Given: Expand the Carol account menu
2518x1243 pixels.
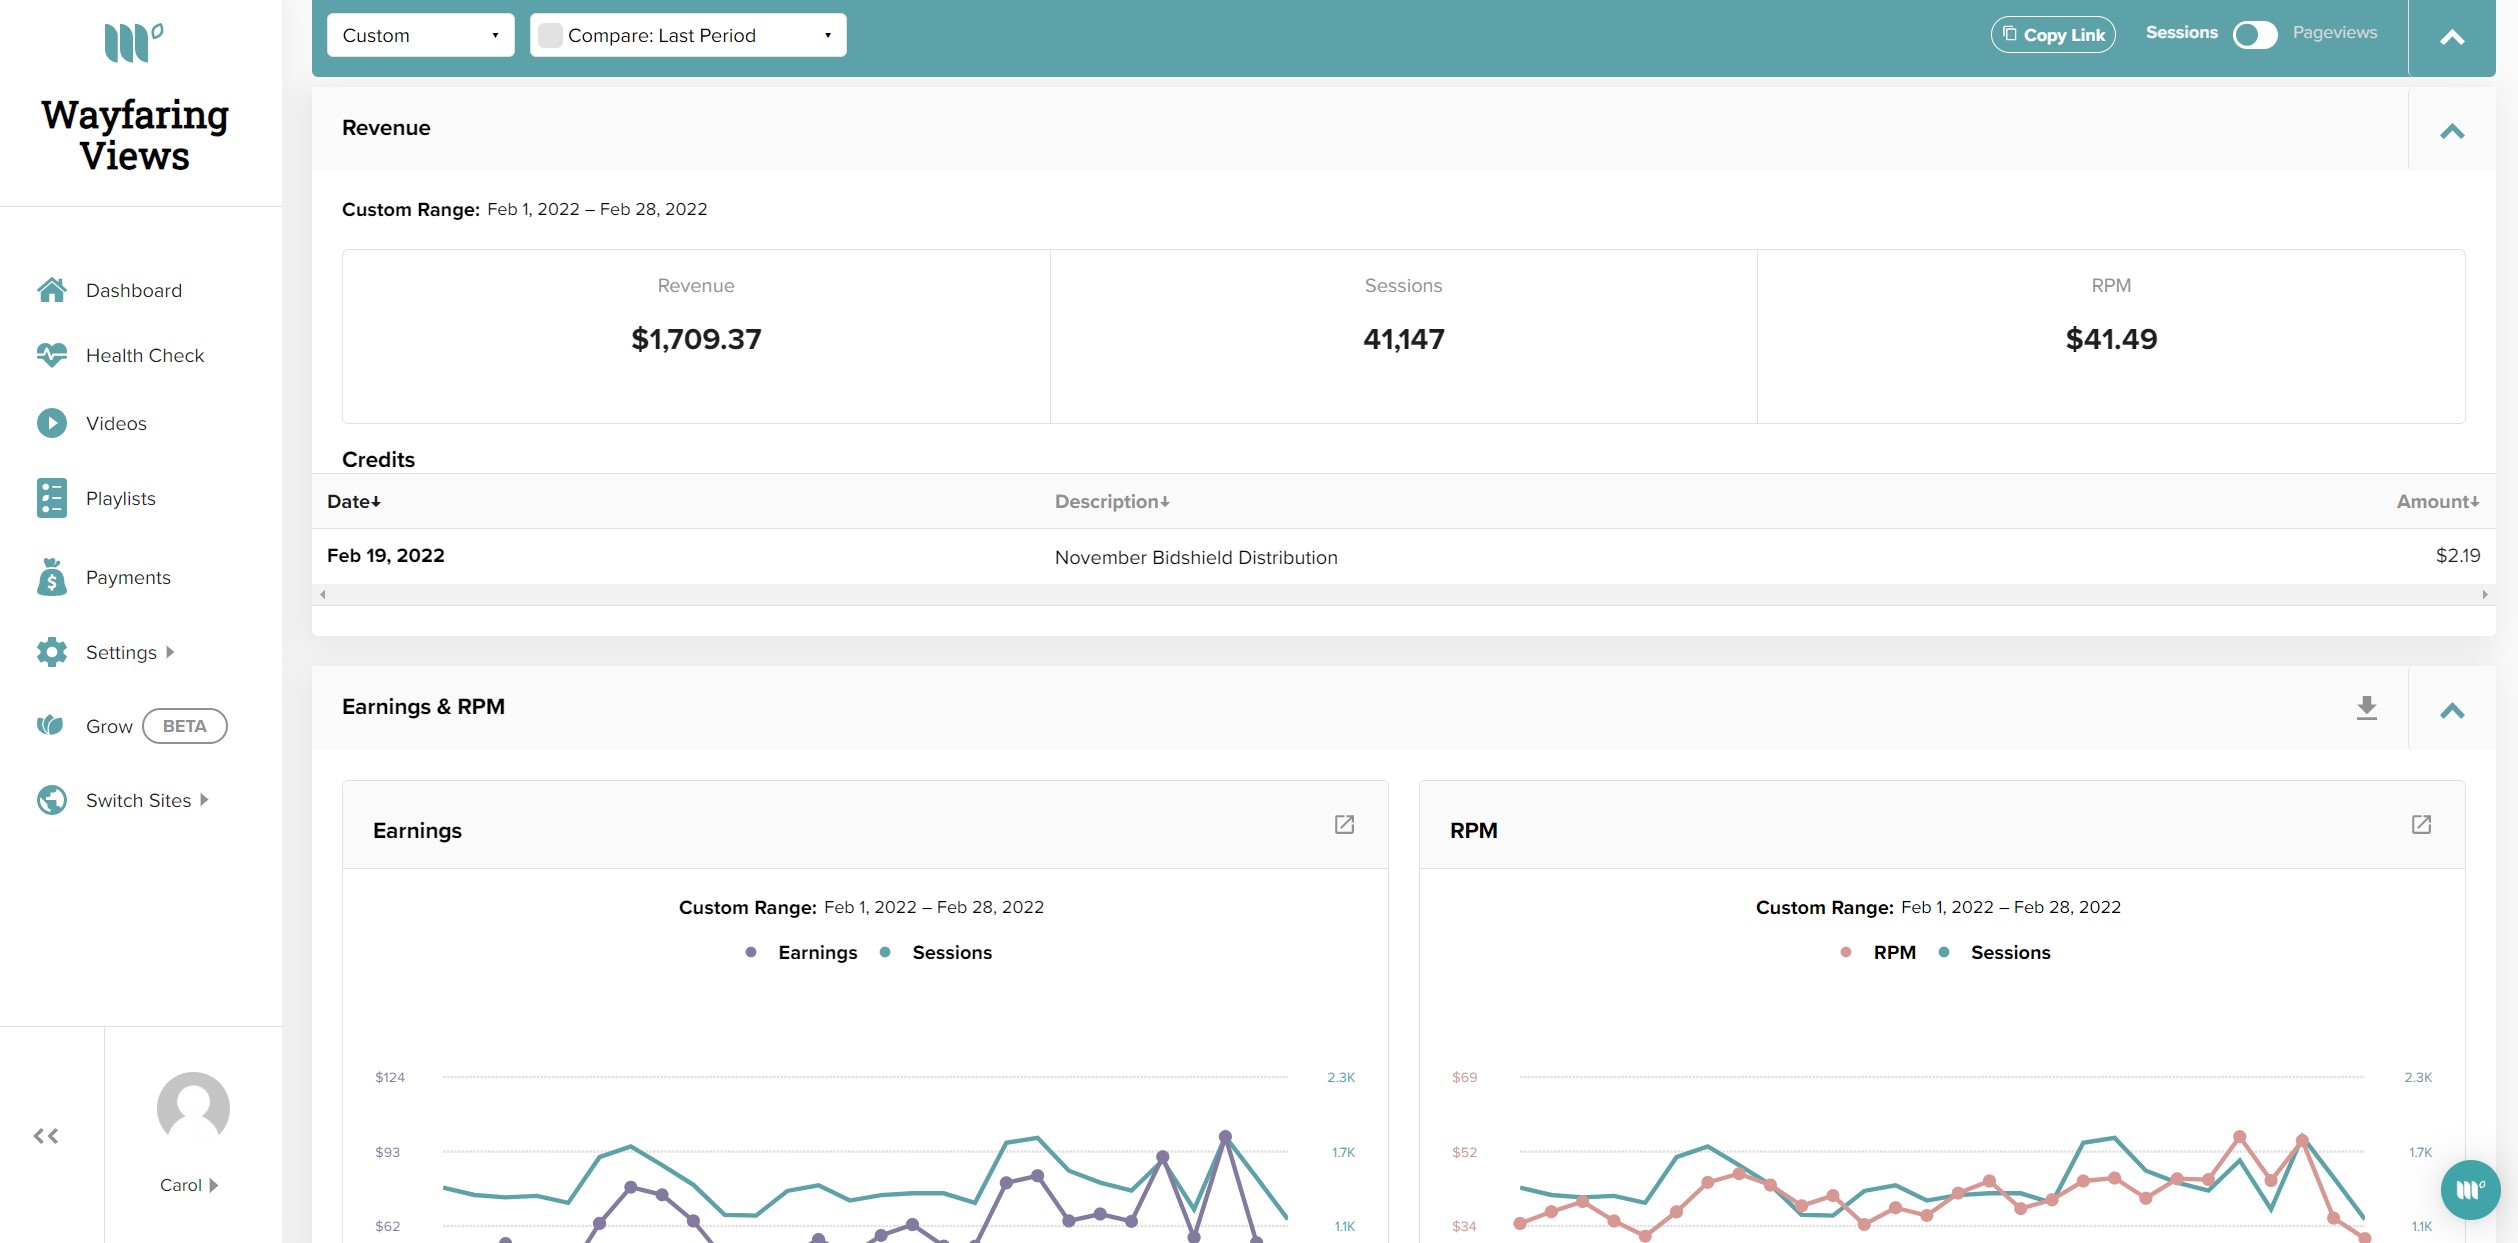Looking at the screenshot, I should 189,1185.
